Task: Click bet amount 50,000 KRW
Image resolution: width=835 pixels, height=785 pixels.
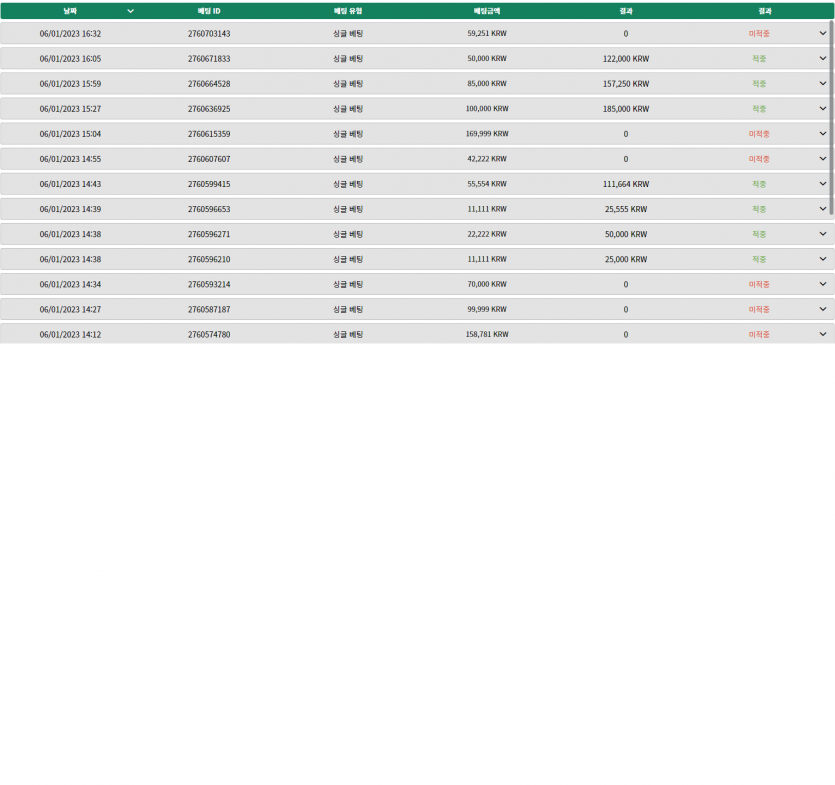Action: tap(487, 58)
